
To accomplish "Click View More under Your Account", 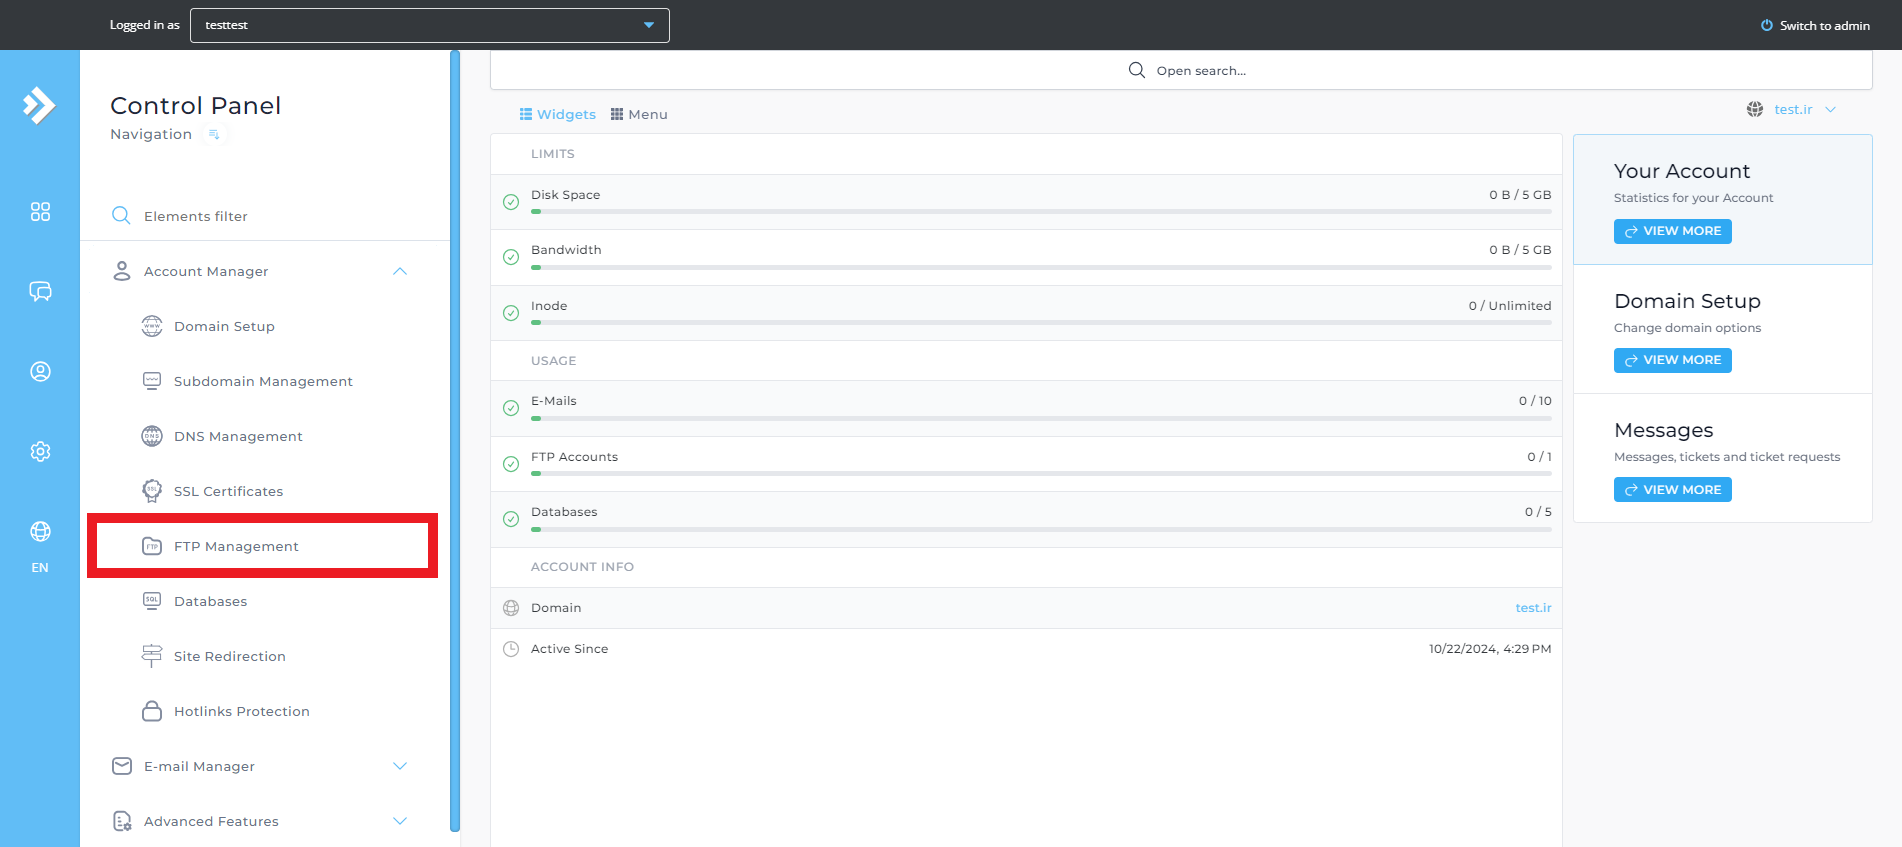I will (x=1672, y=231).
